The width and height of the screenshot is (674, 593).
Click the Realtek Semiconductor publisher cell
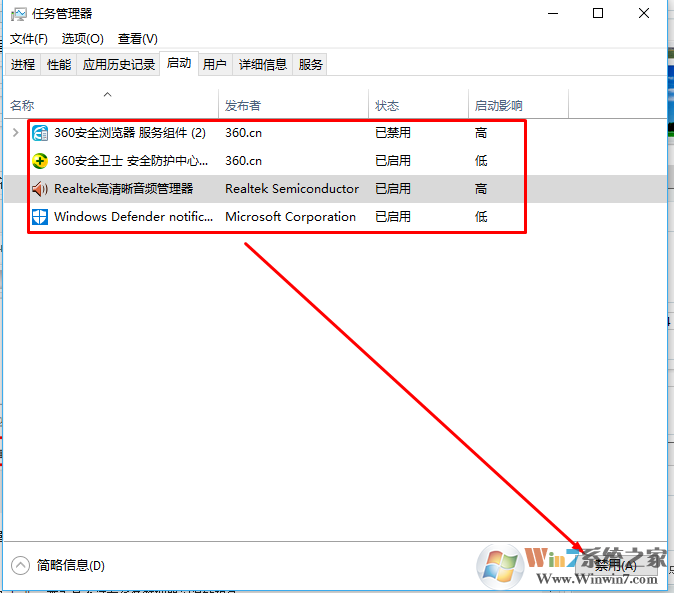[292, 189]
